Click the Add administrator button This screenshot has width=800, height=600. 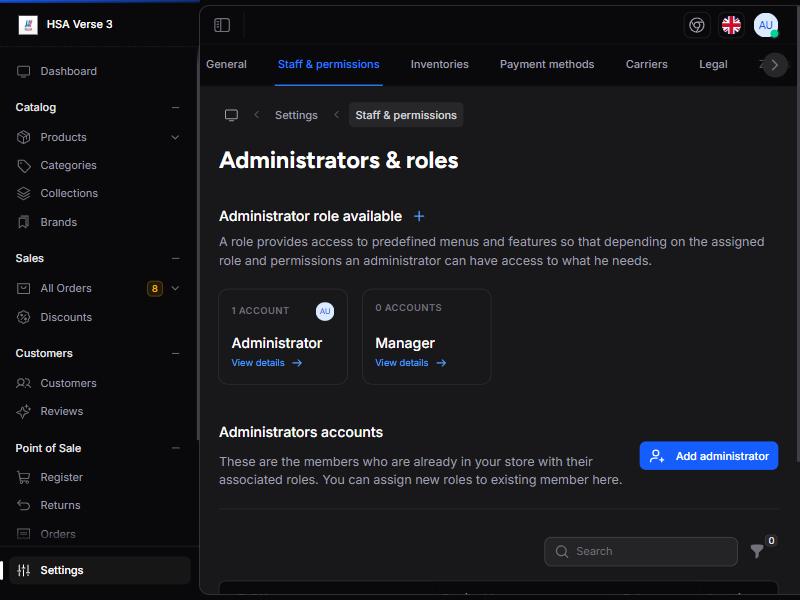pos(709,456)
